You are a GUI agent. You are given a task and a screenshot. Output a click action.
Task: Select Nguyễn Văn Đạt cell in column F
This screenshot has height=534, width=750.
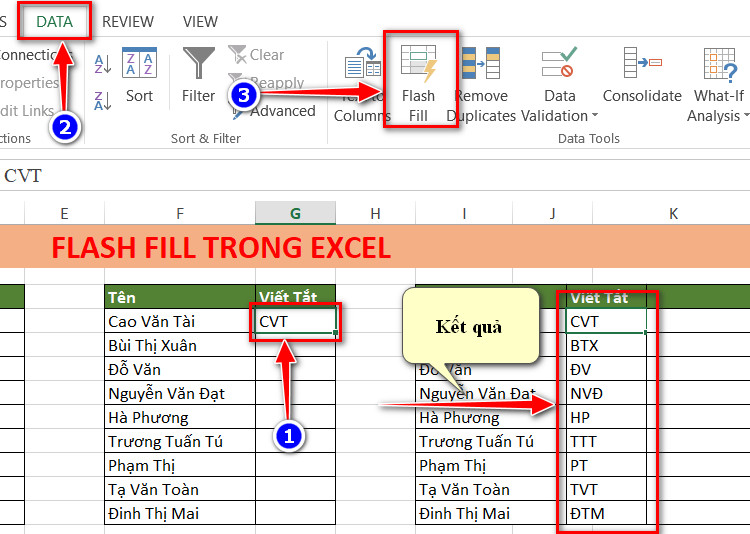180,393
